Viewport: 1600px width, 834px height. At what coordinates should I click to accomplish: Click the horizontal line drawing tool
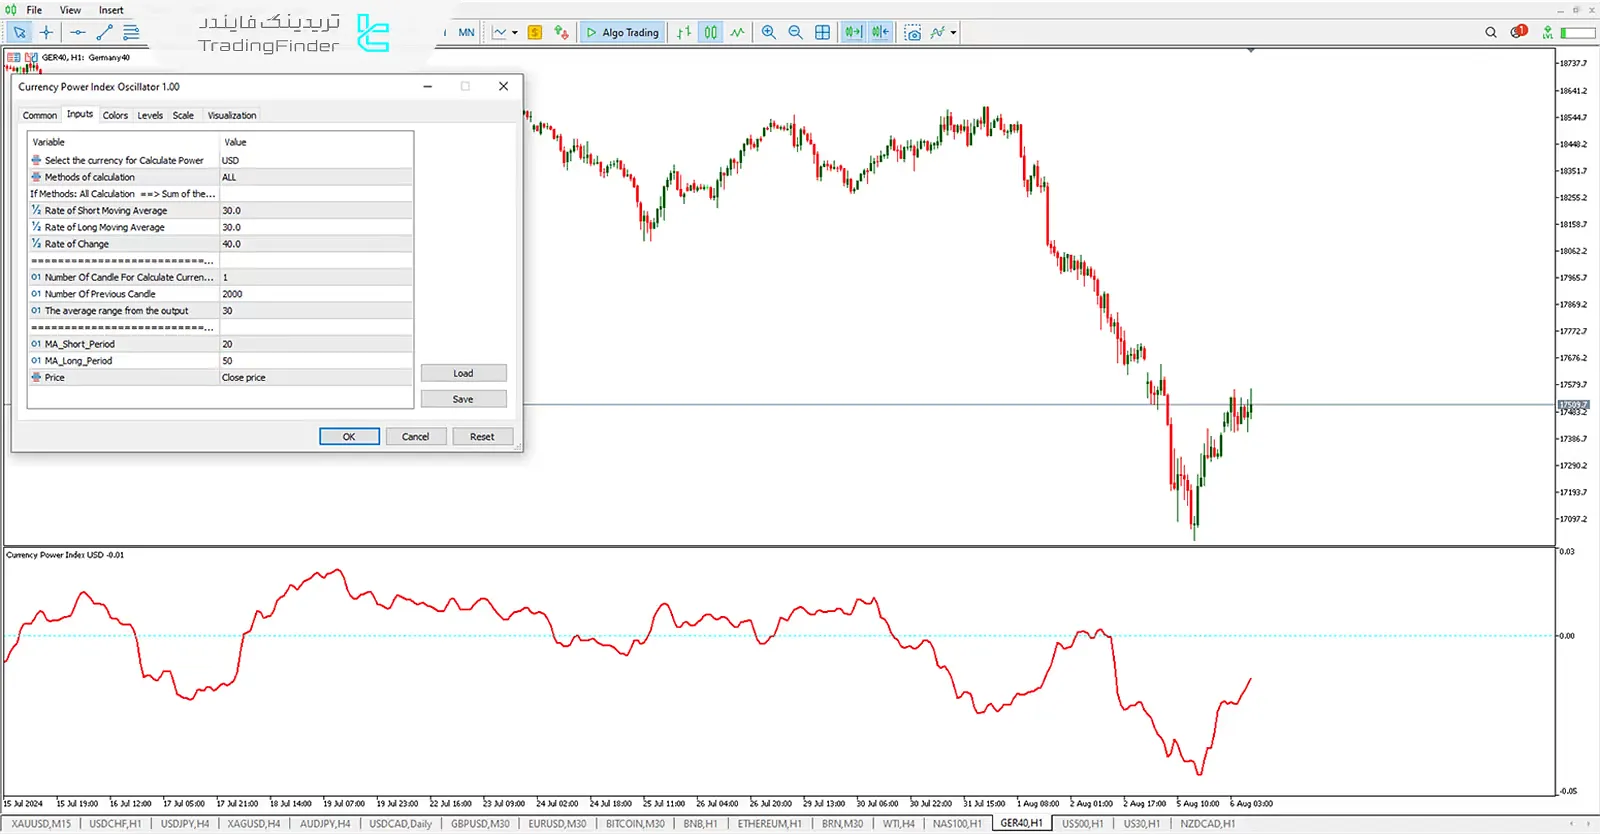tap(77, 32)
